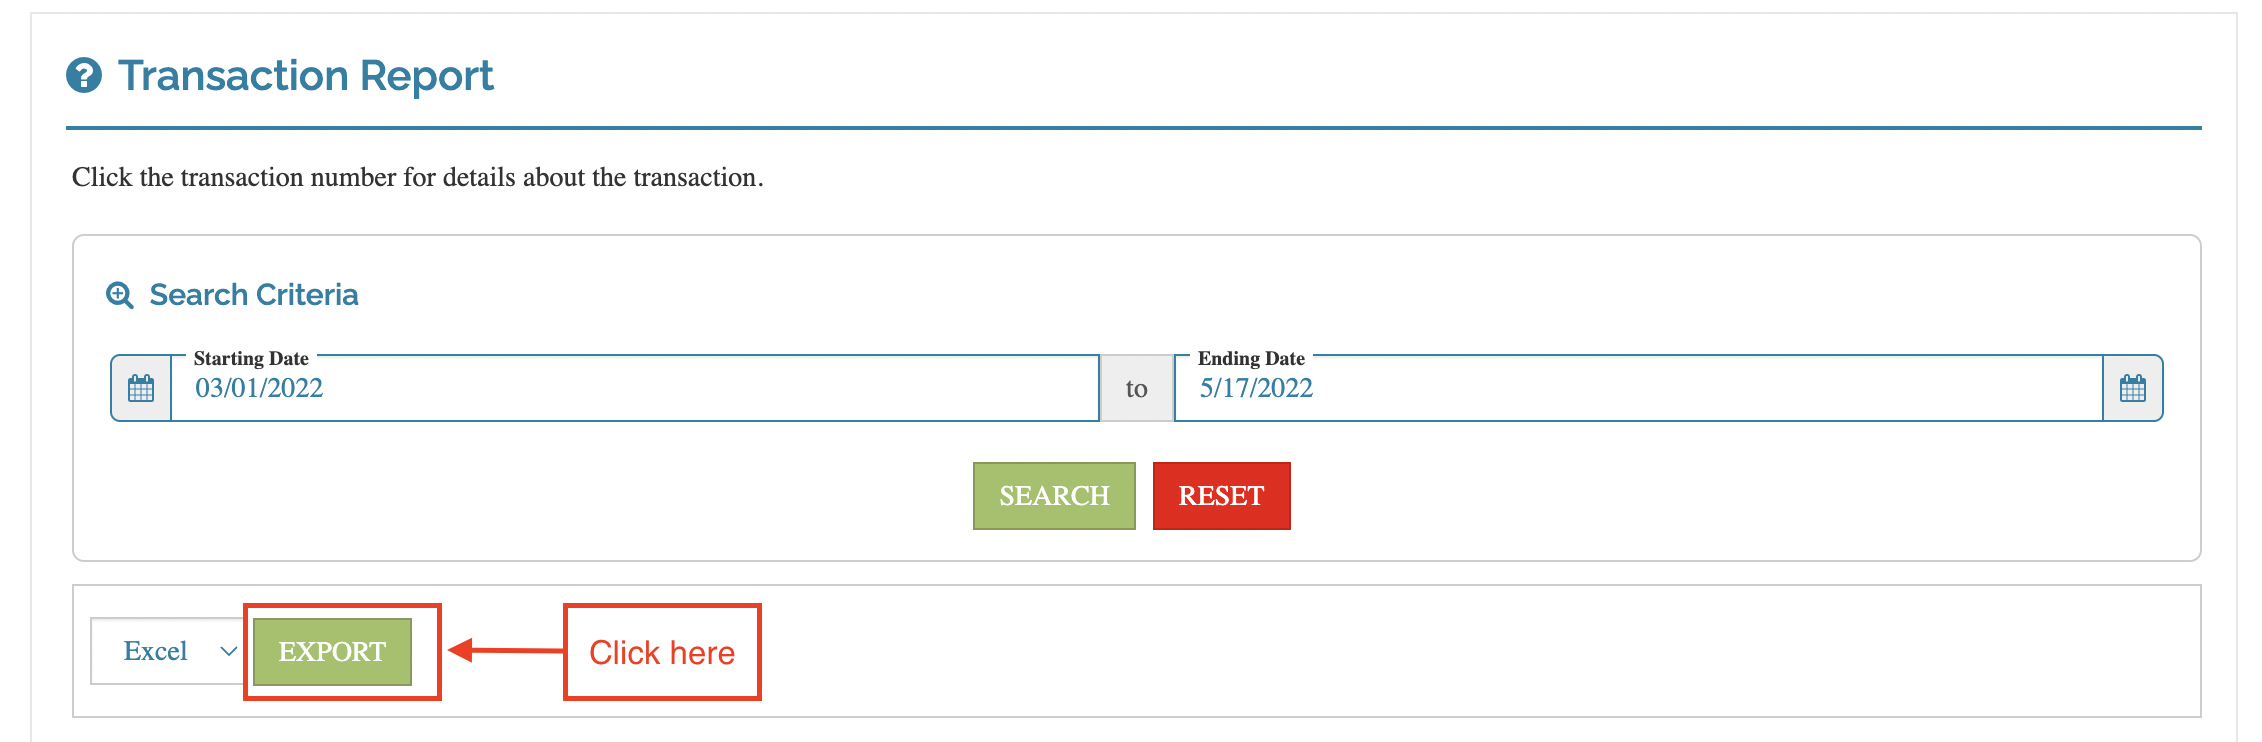Click the Ending Date field label
The height and width of the screenshot is (742, 2262).
coord(1251,358)
